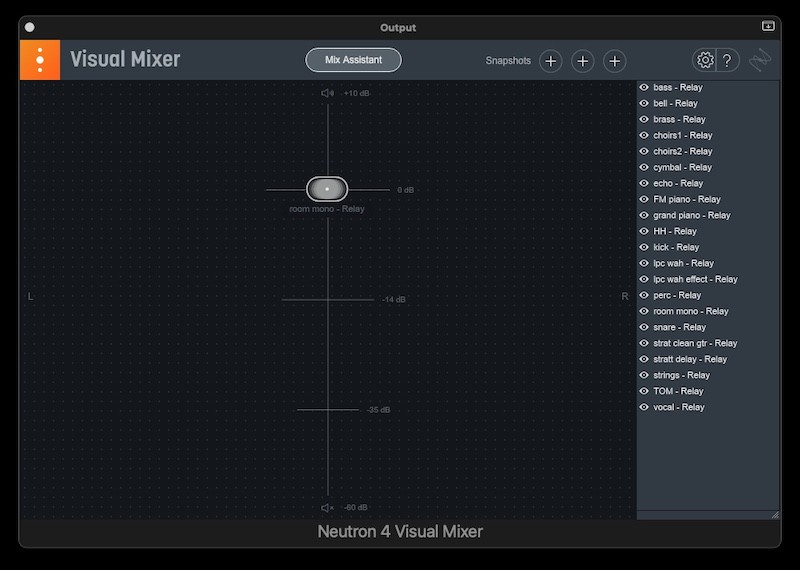Open settings with the gear icon
The width and height of the screenshot is (800, 570).
(x=705, y=60)
